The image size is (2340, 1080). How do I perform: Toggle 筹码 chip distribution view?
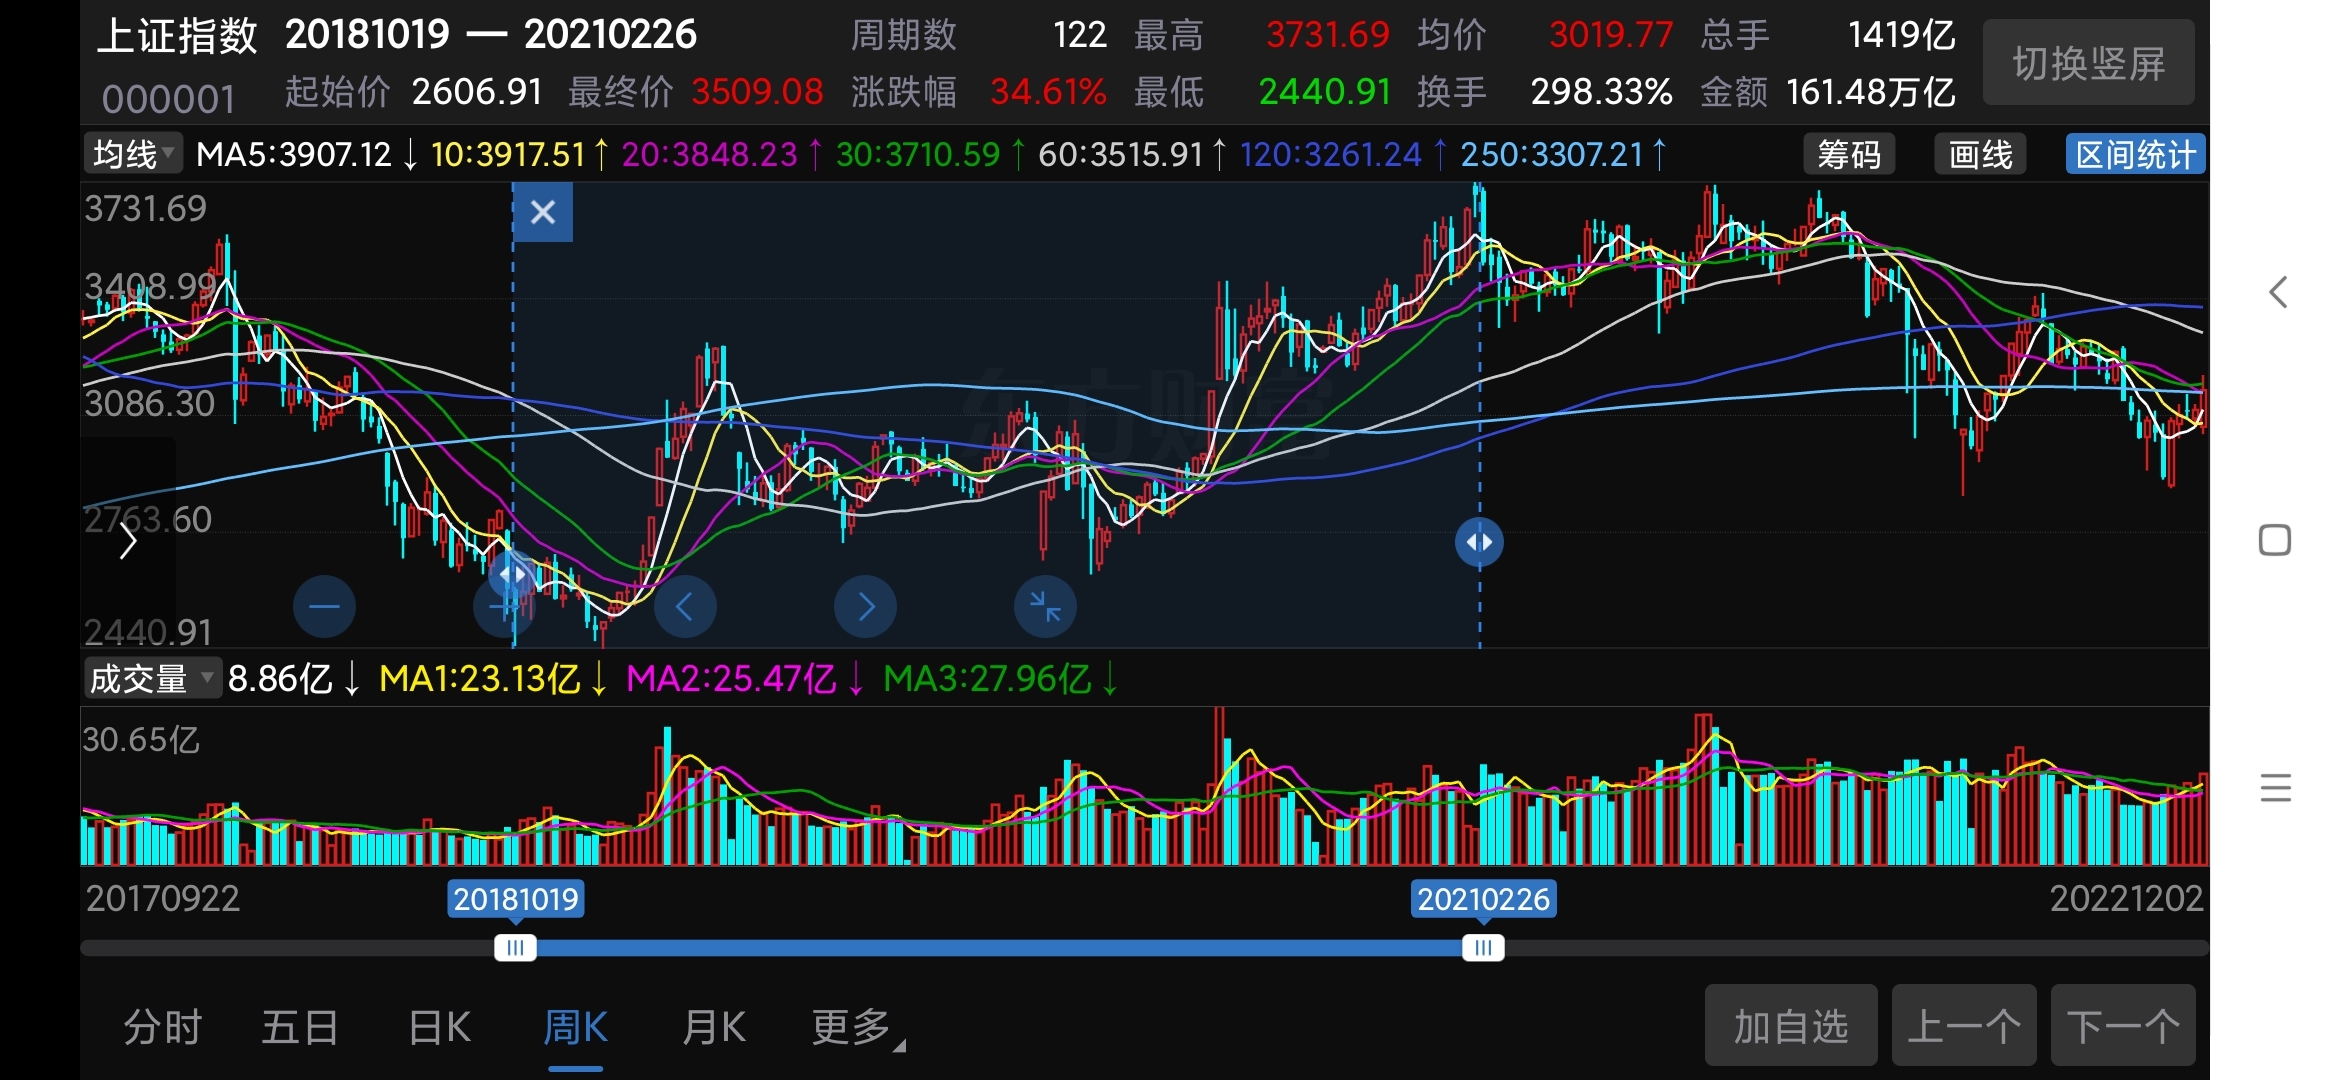[x=1849, y=155]
